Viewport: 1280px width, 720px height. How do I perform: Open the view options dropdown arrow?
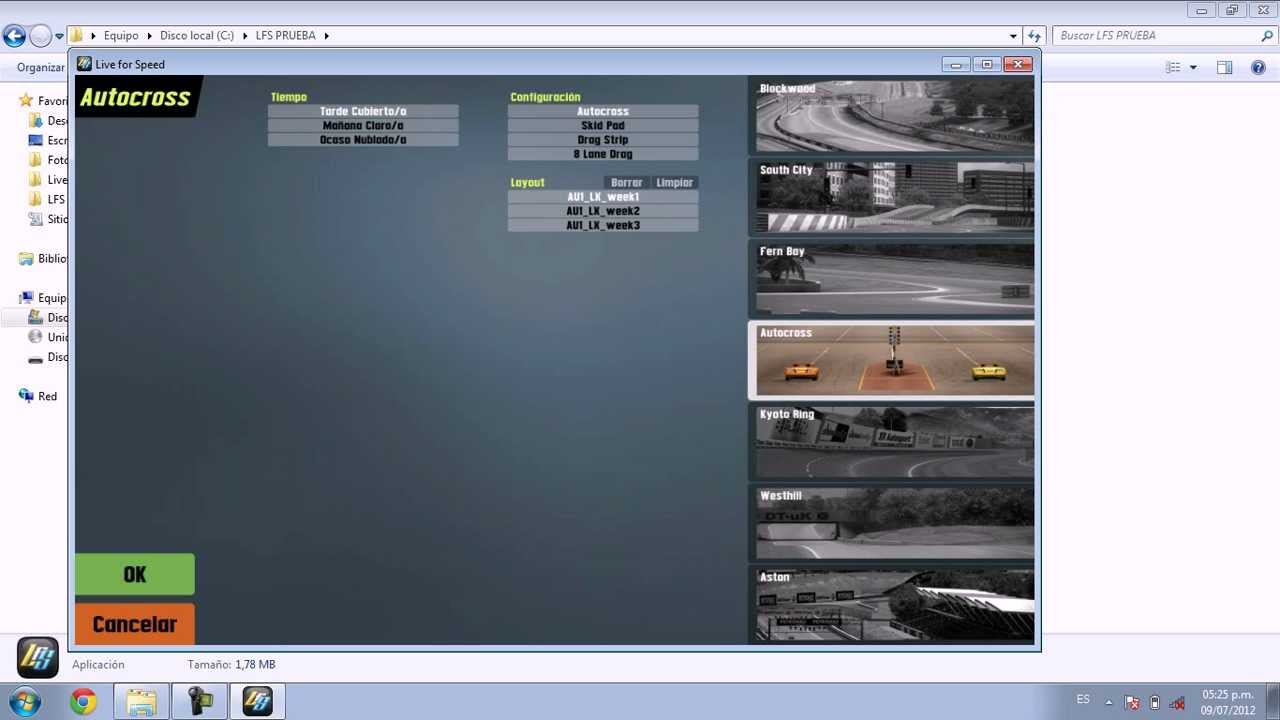[x=1193, y=67]
